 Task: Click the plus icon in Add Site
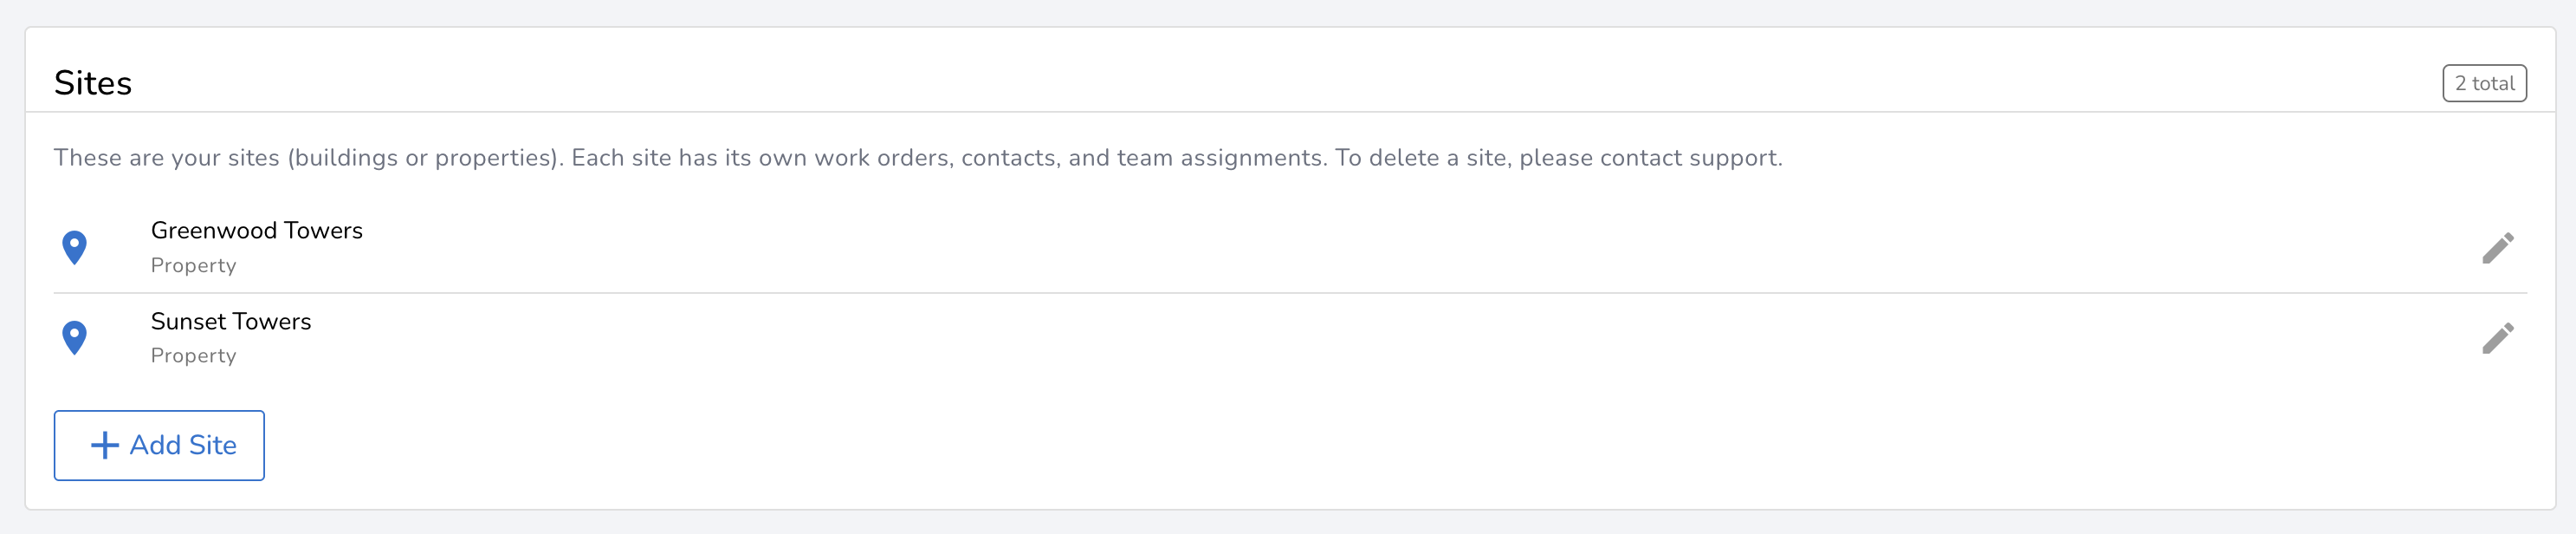(105, 445)
